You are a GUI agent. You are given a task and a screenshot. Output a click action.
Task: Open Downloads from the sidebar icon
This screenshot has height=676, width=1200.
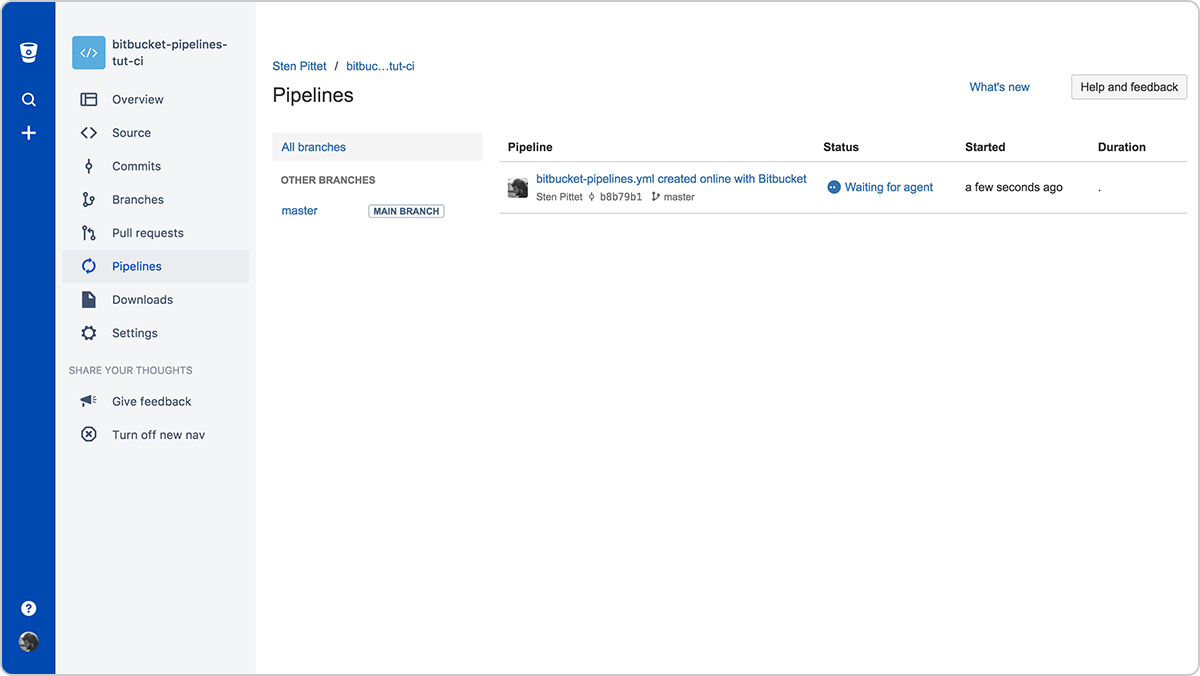[x=88, y=299]
